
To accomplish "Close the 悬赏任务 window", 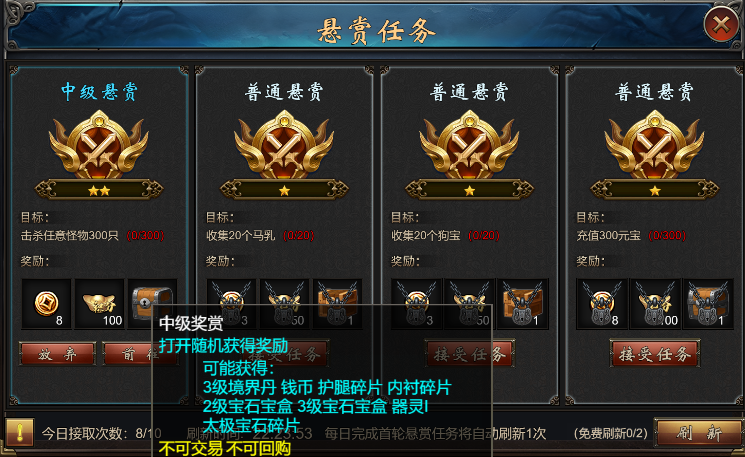I will tap(721, 24).
